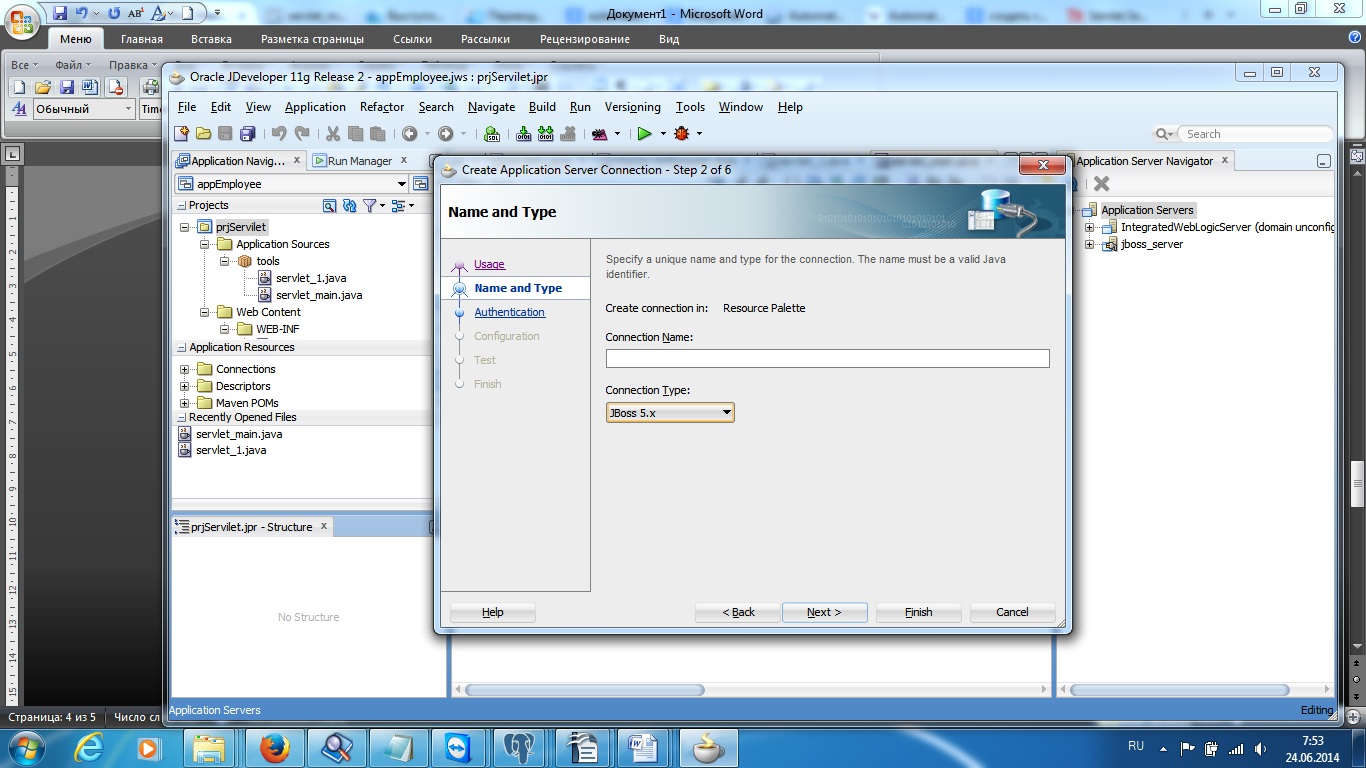Viewport: 1366px width, 768px height.
Task: Expand the Descriptors folder node
Action: click(x=184, y=386)
